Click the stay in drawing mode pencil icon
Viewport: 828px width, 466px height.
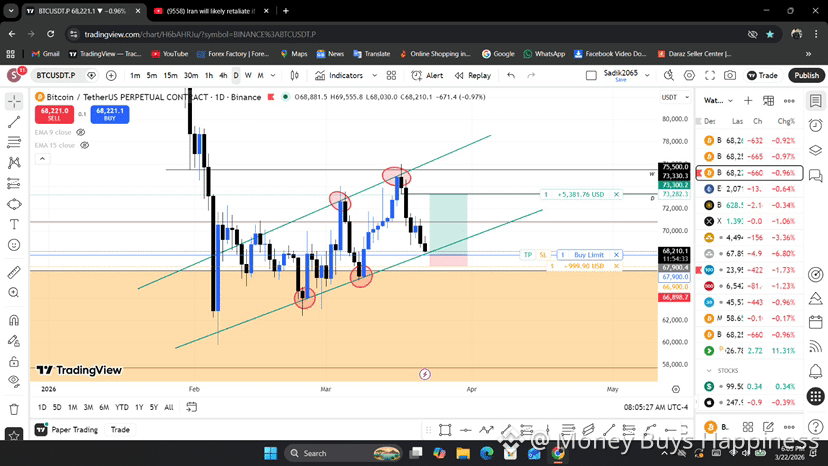tap(14, 341)
